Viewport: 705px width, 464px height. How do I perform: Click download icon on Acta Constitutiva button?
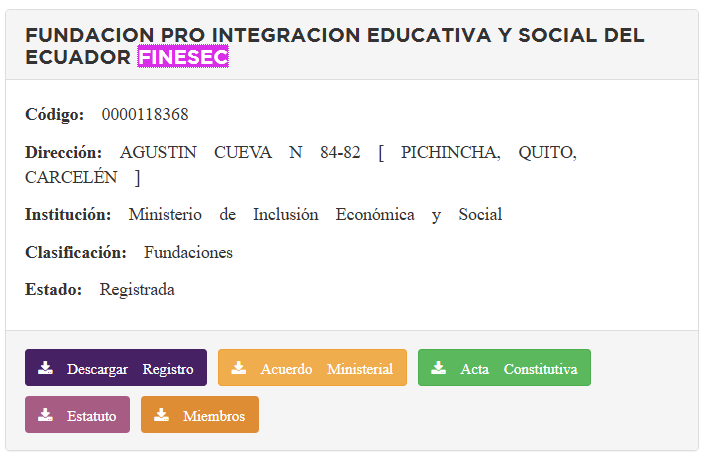coord(438,368)
